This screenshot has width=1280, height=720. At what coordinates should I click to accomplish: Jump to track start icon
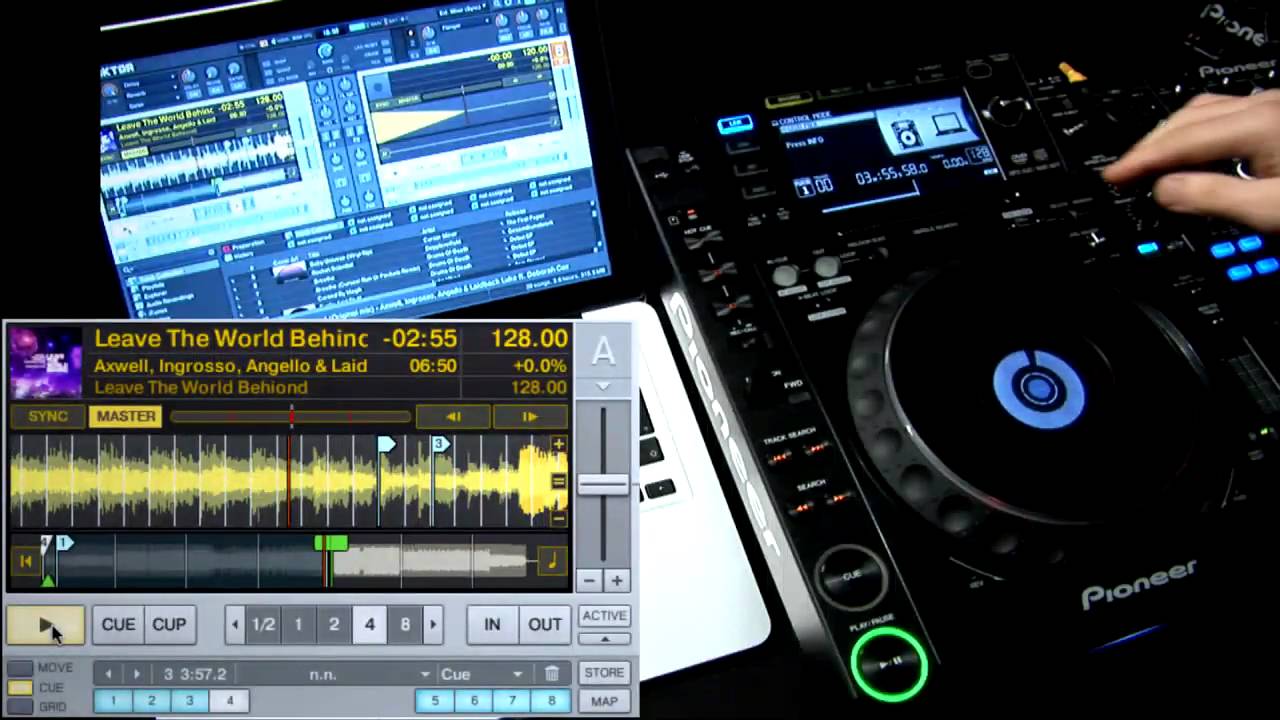tap(25, 561)
